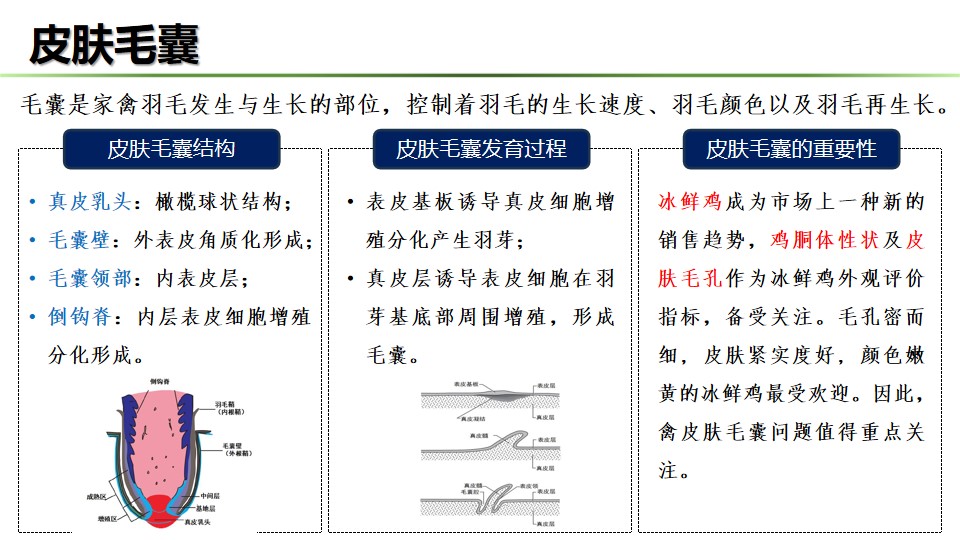Screen dimensions: 960x540
Task: Click the intro sentence beginning 毛囊是家禽羽毛
Action: 480,106
